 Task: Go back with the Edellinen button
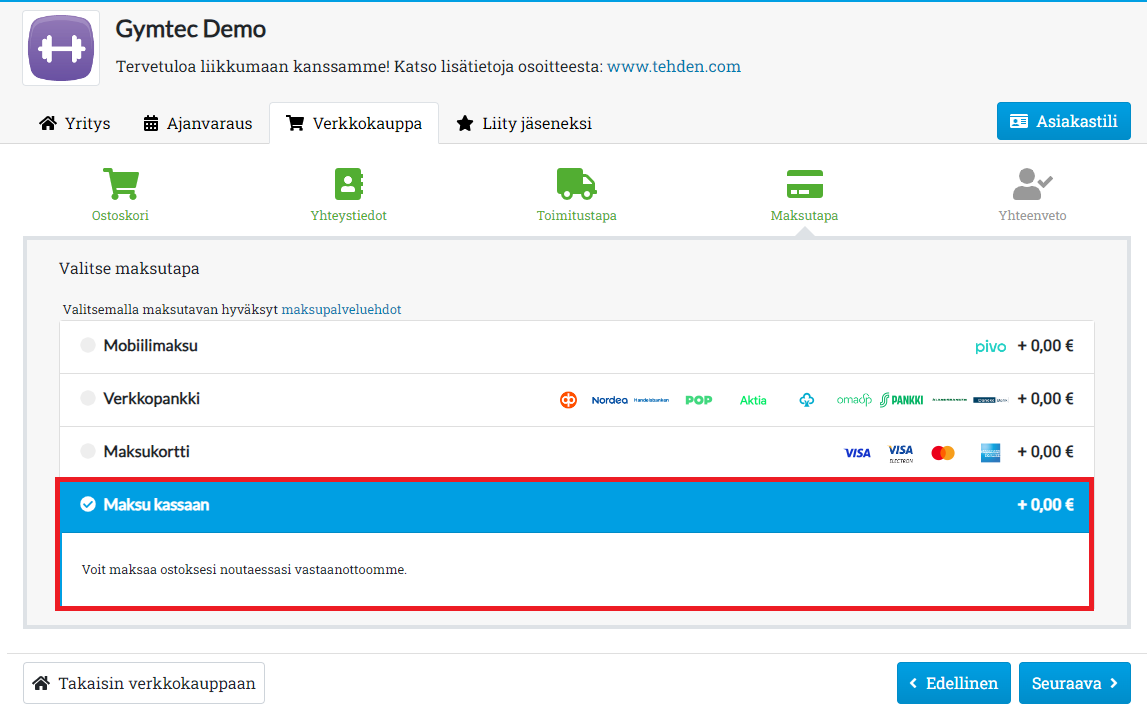pyautogui.click(x=953, y=683)
